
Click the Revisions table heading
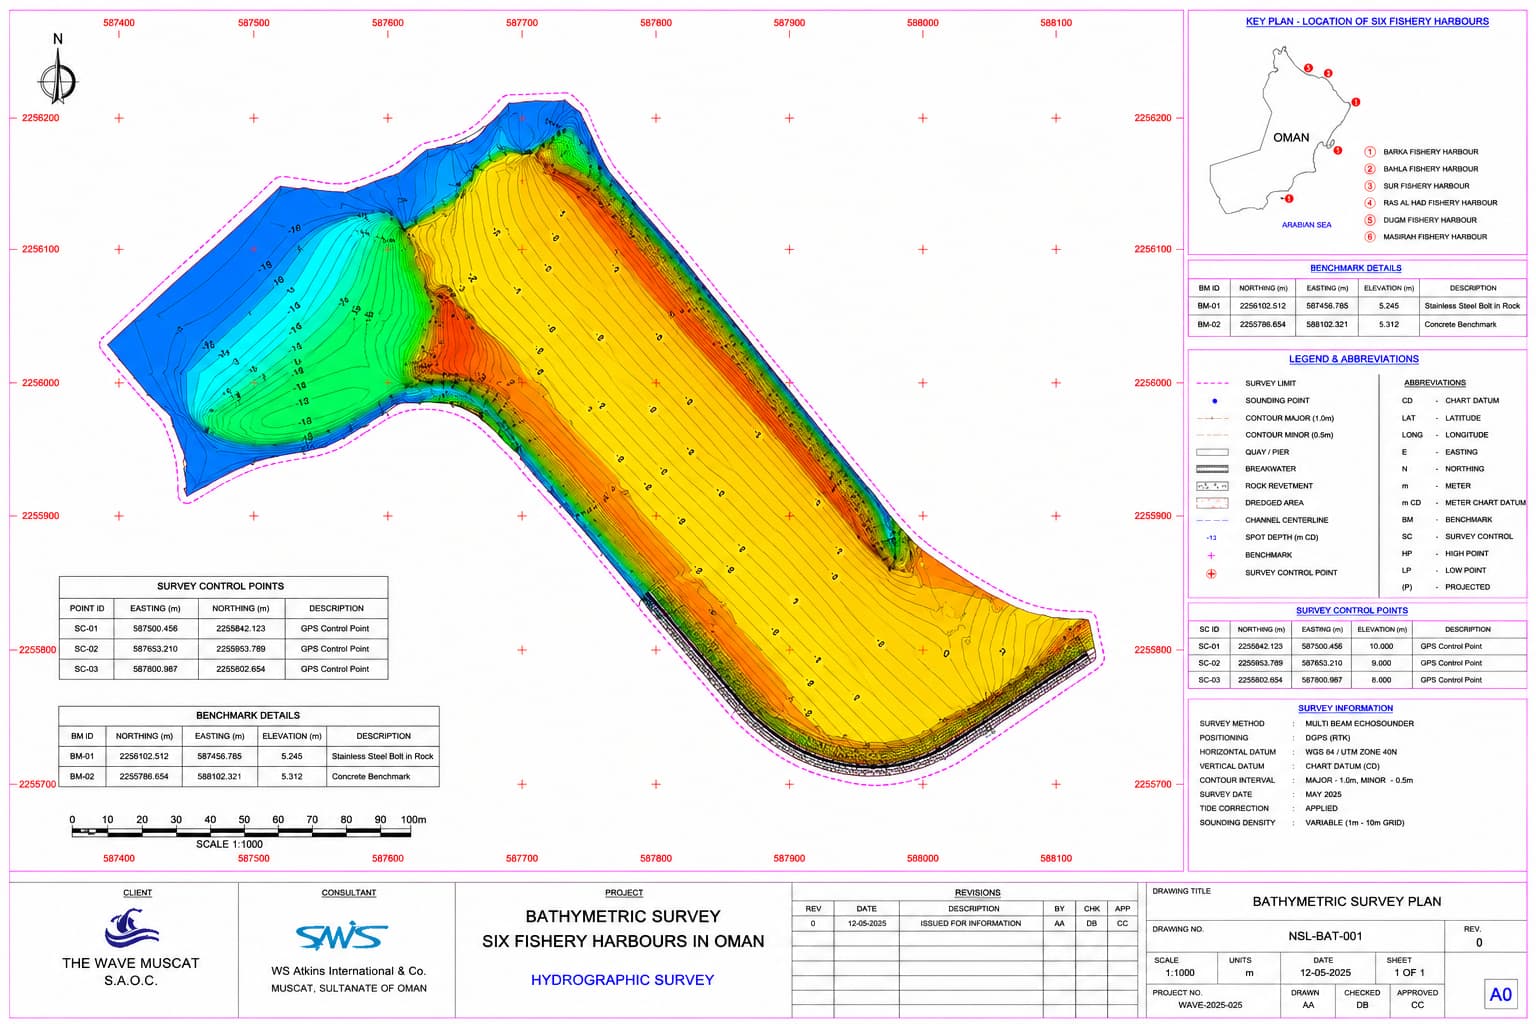click(977, 892)
